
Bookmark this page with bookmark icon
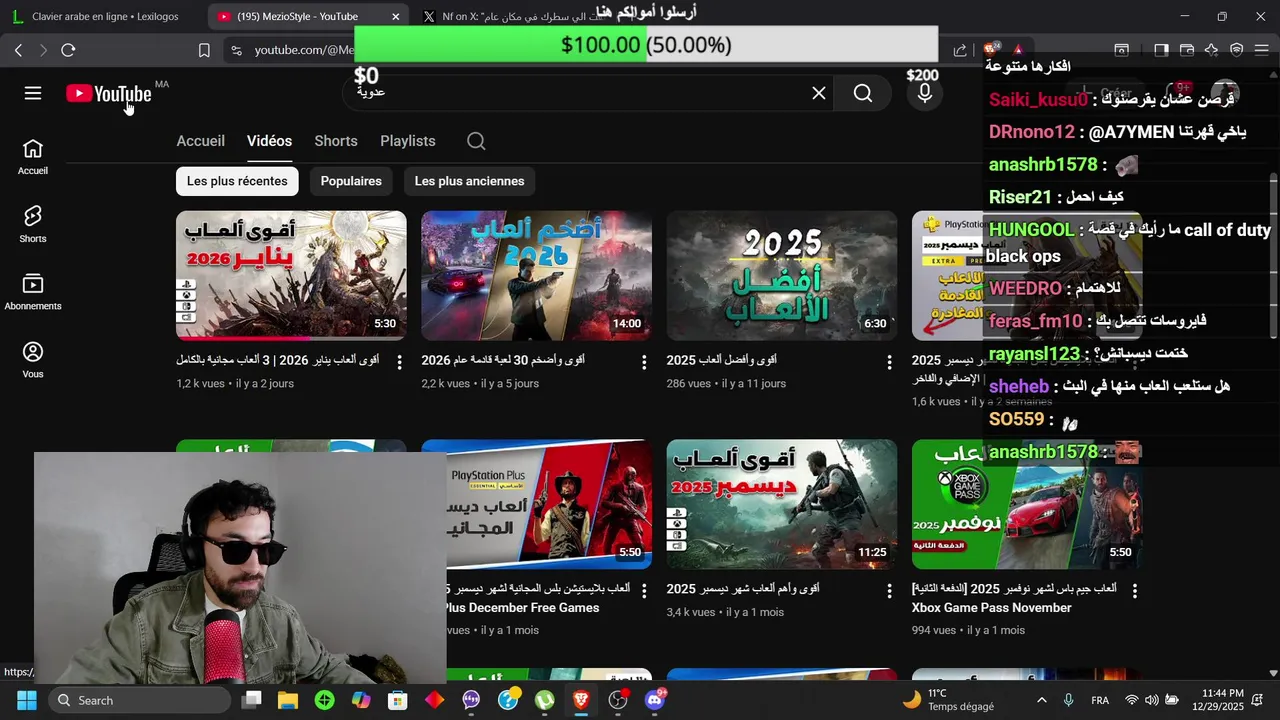coord(204,50)
